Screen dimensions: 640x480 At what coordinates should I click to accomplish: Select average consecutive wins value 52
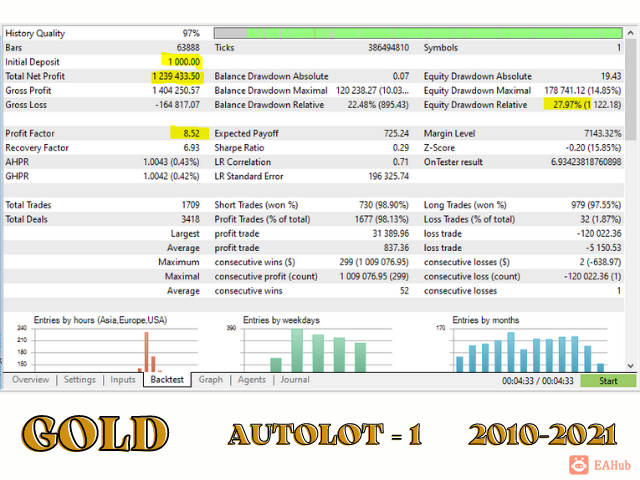404,291
